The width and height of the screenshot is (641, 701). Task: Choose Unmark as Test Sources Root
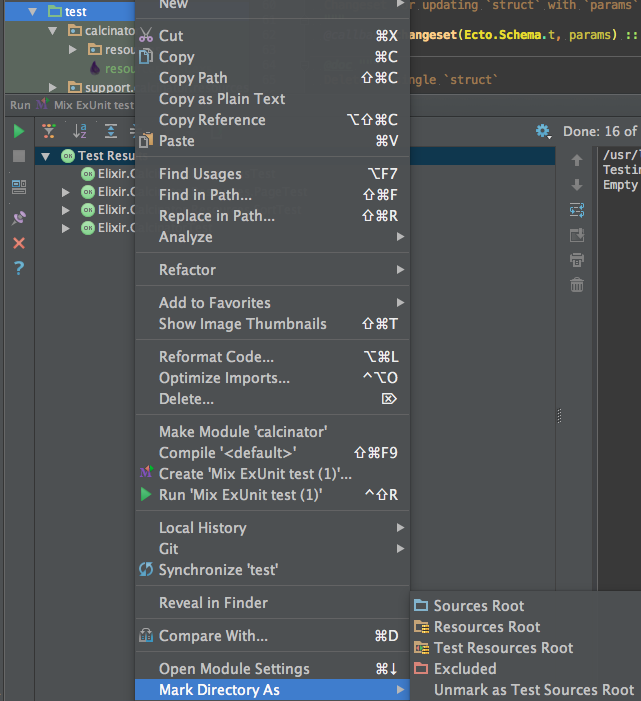point(526,690)
